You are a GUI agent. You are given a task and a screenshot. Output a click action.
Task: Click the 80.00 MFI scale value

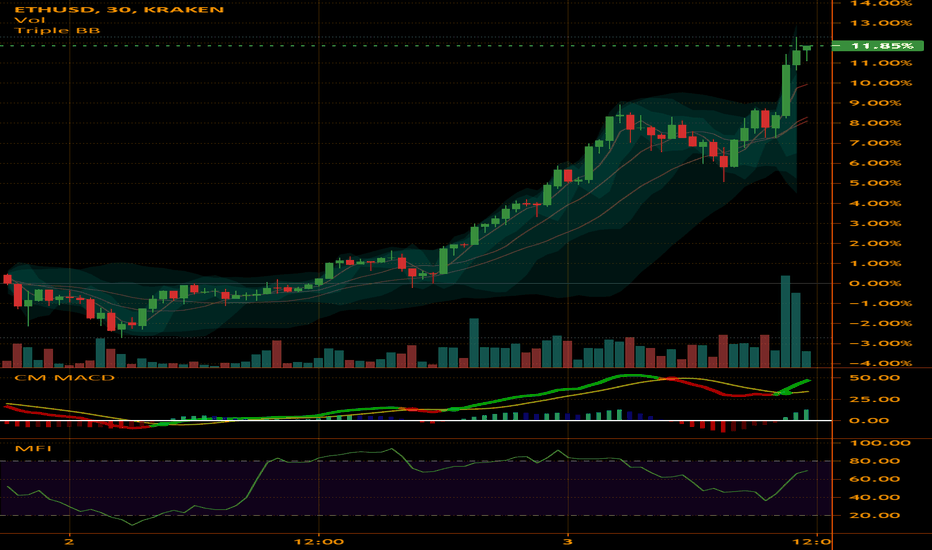coord(874,461)
